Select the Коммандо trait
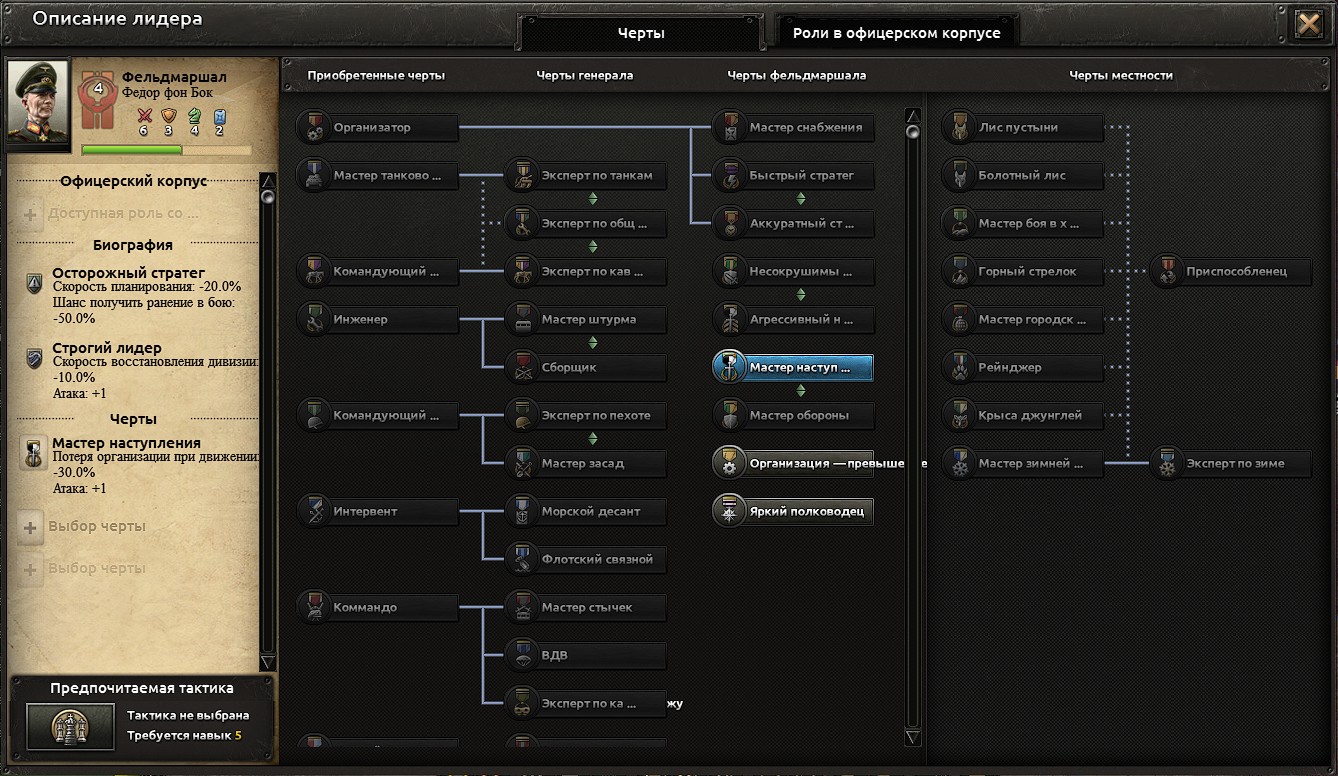The width and height of the screenshot is (1338, 776). (x=378, y=607)
